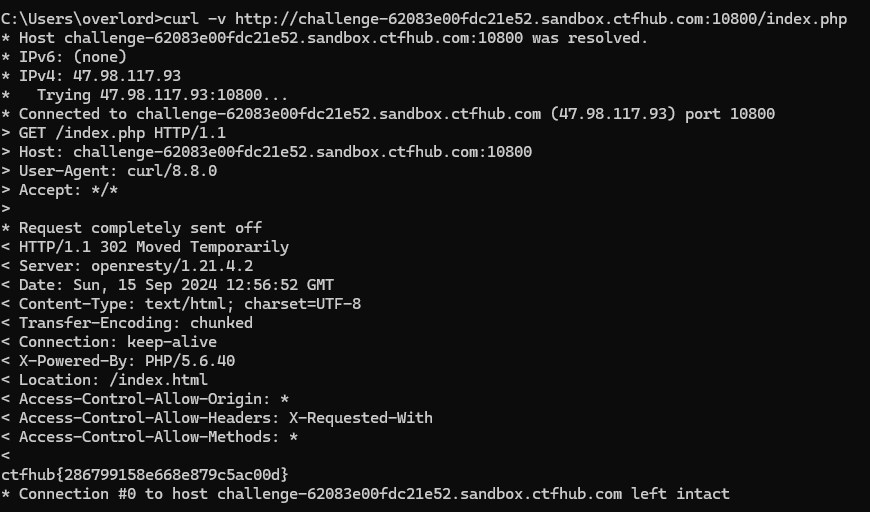870x512 pixels.
Task: Click the "X-Powered-By: PHP/5.6.40" header line
Action: 127,360
